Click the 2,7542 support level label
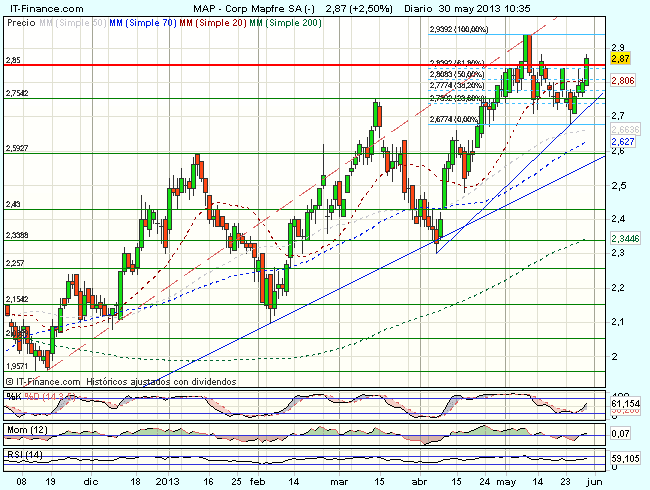650x490 pixels. click(x=18, y=93)
